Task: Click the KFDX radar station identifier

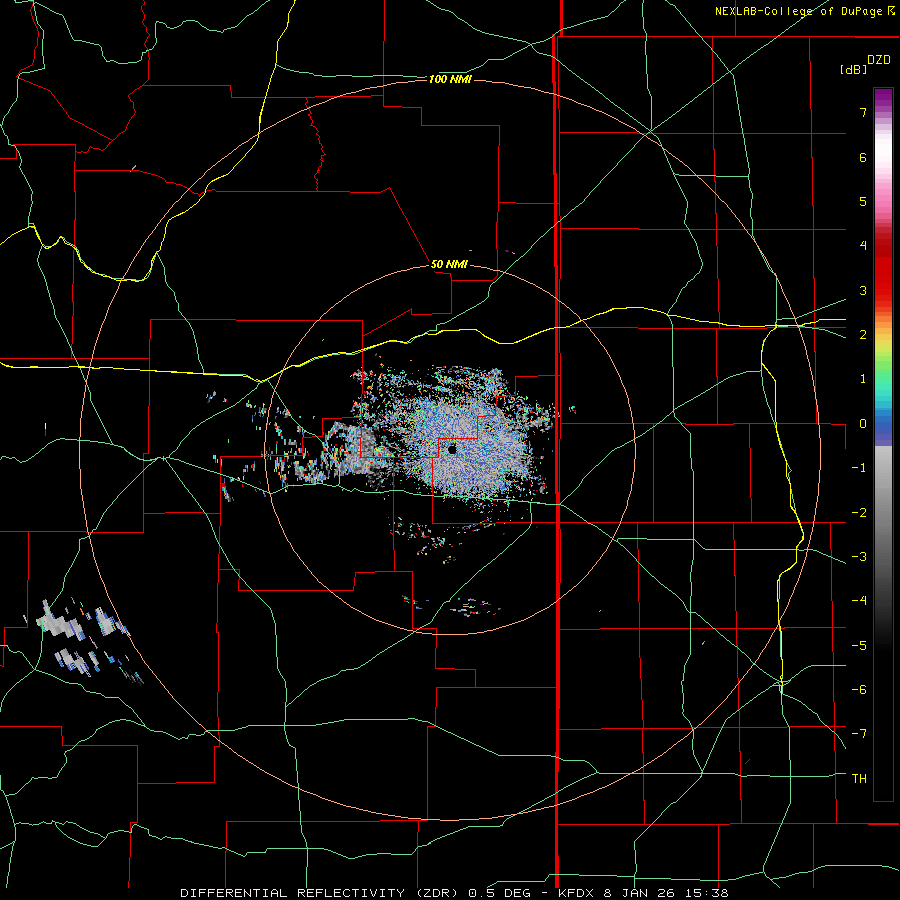Action: (577, 893)
